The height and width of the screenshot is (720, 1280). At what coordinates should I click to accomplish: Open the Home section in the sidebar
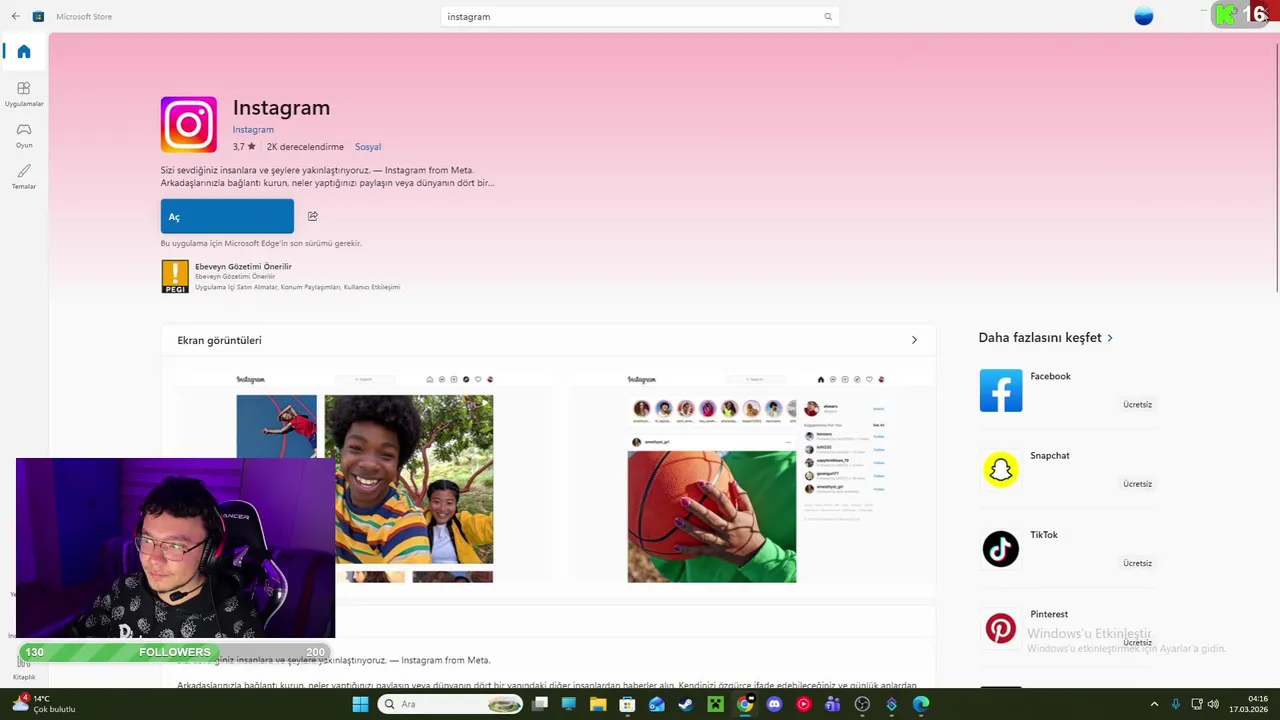pos(24,52)
